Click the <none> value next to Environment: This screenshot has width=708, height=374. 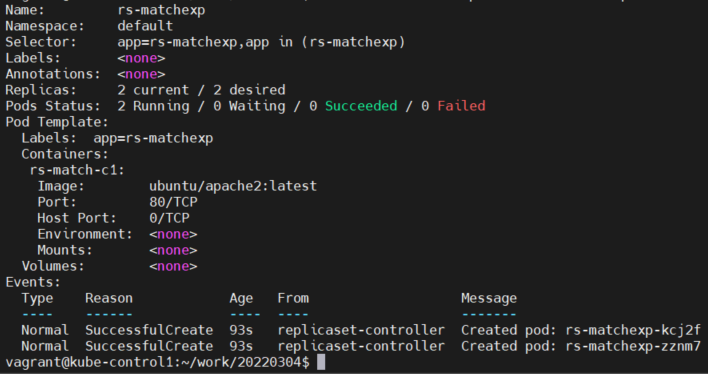pyautogui.click(x=173, y=234)
